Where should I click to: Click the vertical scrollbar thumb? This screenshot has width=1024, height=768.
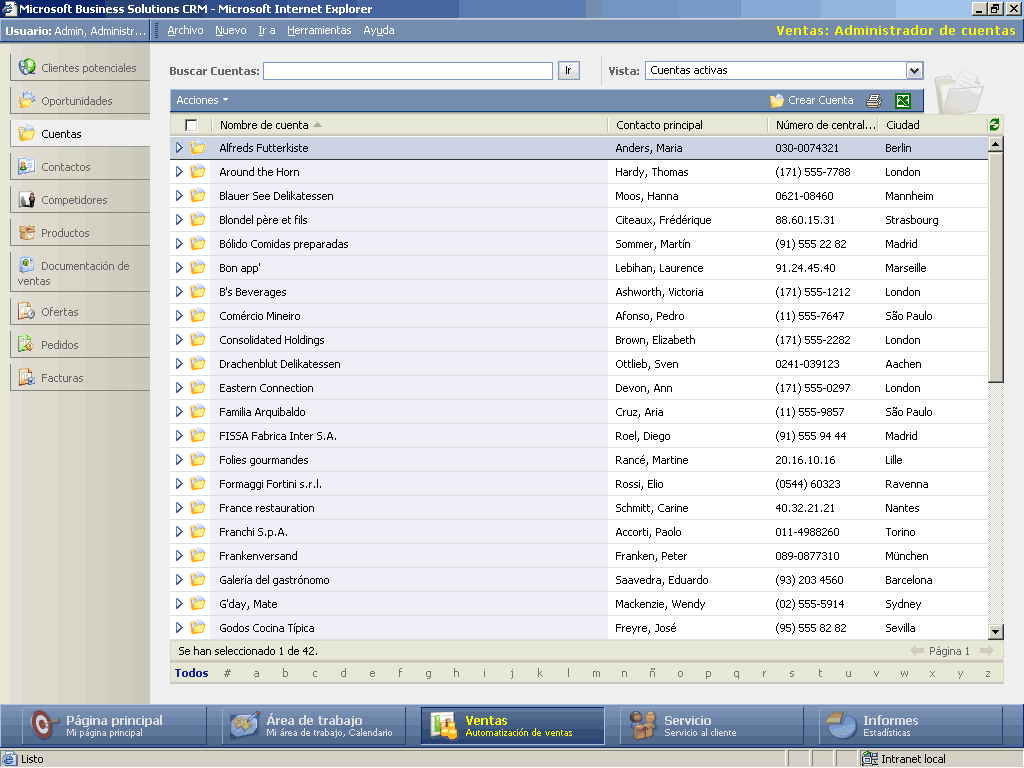click(x=995, y=267)
